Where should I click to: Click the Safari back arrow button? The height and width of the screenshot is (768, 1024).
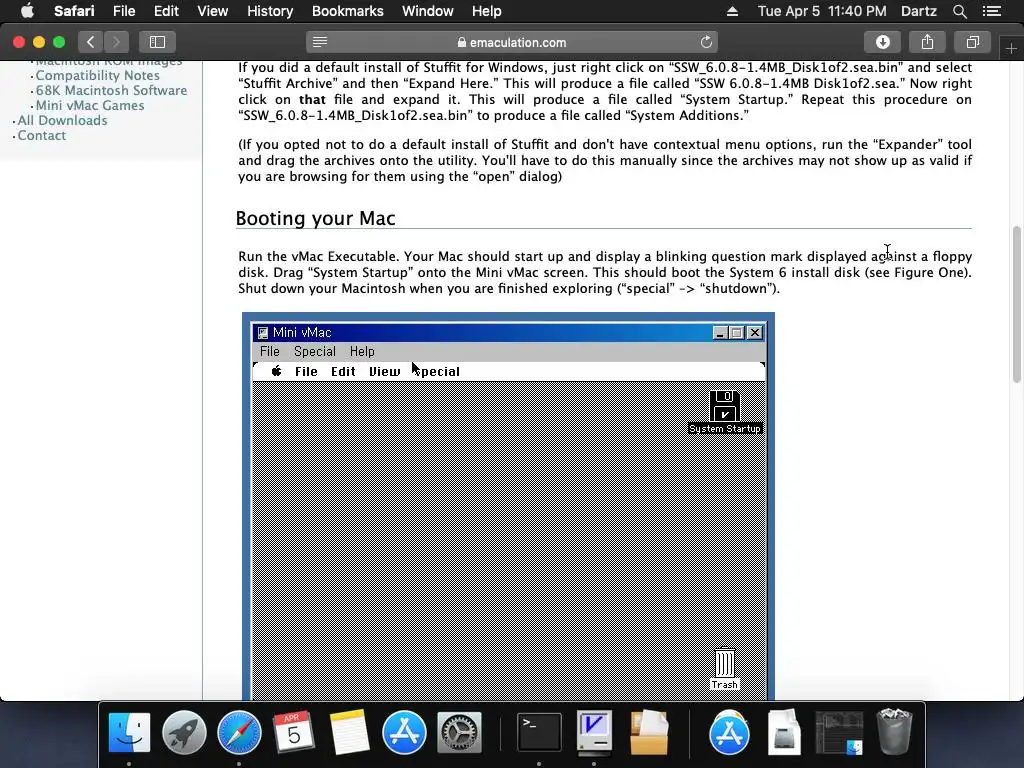pos(91,42)
